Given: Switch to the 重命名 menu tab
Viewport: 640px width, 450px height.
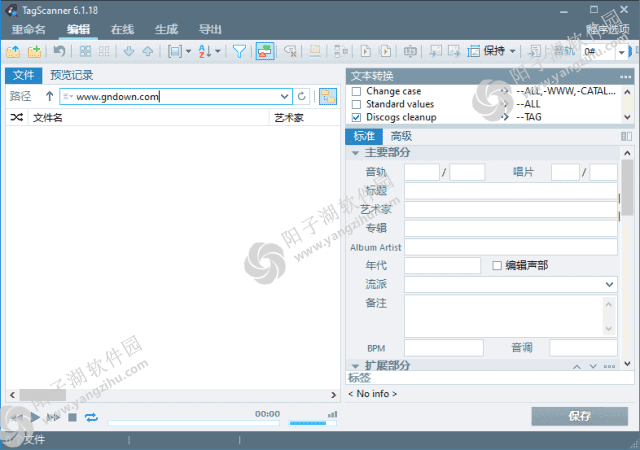Looking at the screenshot, I should (x=29, y=30).
